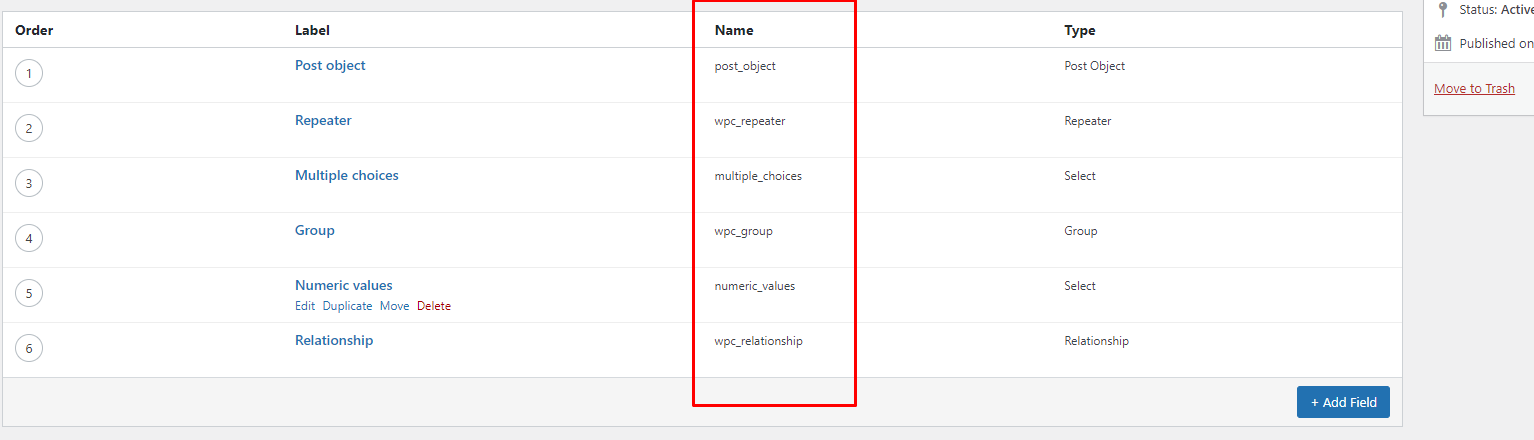Screen dimensions: 1534x440
Task: Open the Post object field
Action: click(330, 65)
